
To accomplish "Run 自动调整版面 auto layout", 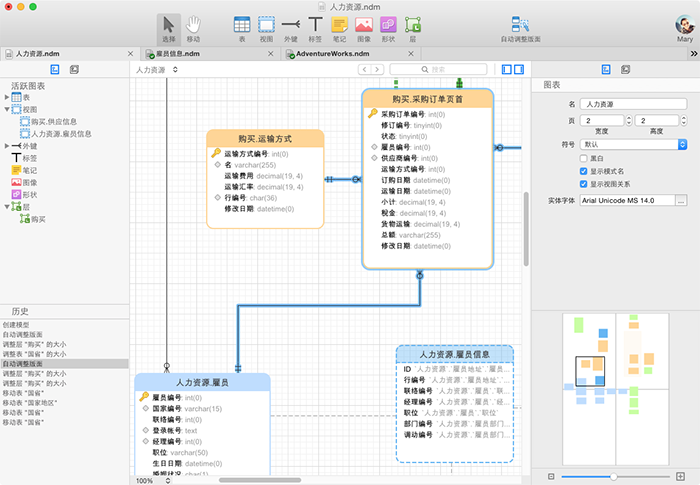I will 521,29.
